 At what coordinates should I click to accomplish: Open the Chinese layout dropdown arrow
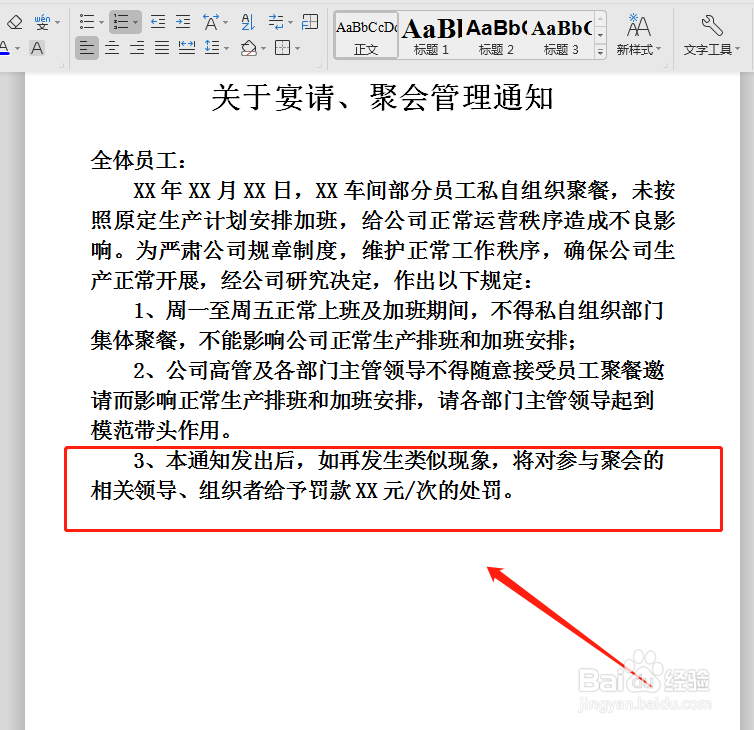[226, 23]
